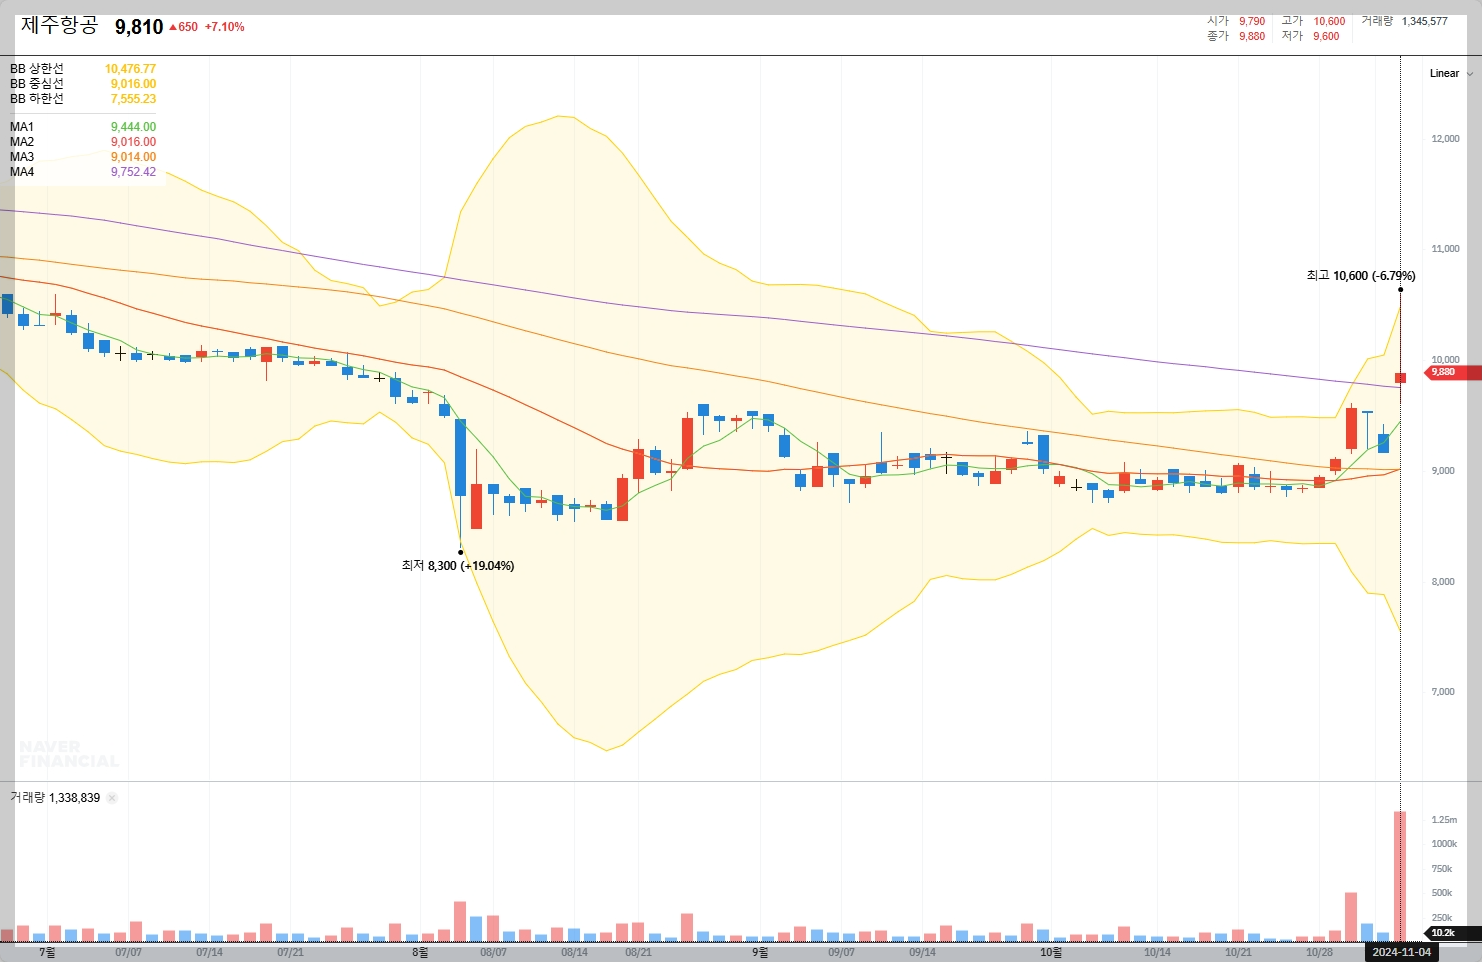The image size is (1482, 962).
Task: Click the 2024-11-04 crosshair date label
Action: [x=1401, y=952]
